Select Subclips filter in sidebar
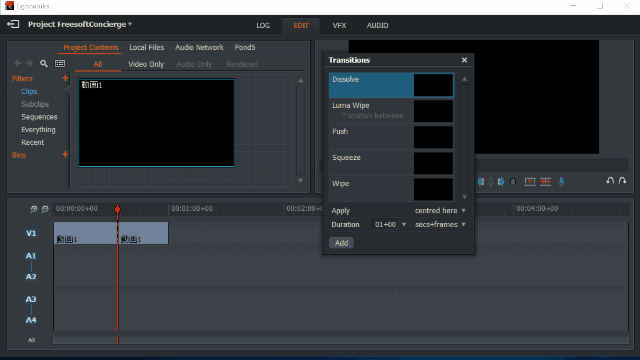Image resolution: width=640 pixels, height=360 pixels. tap(35, 104)
